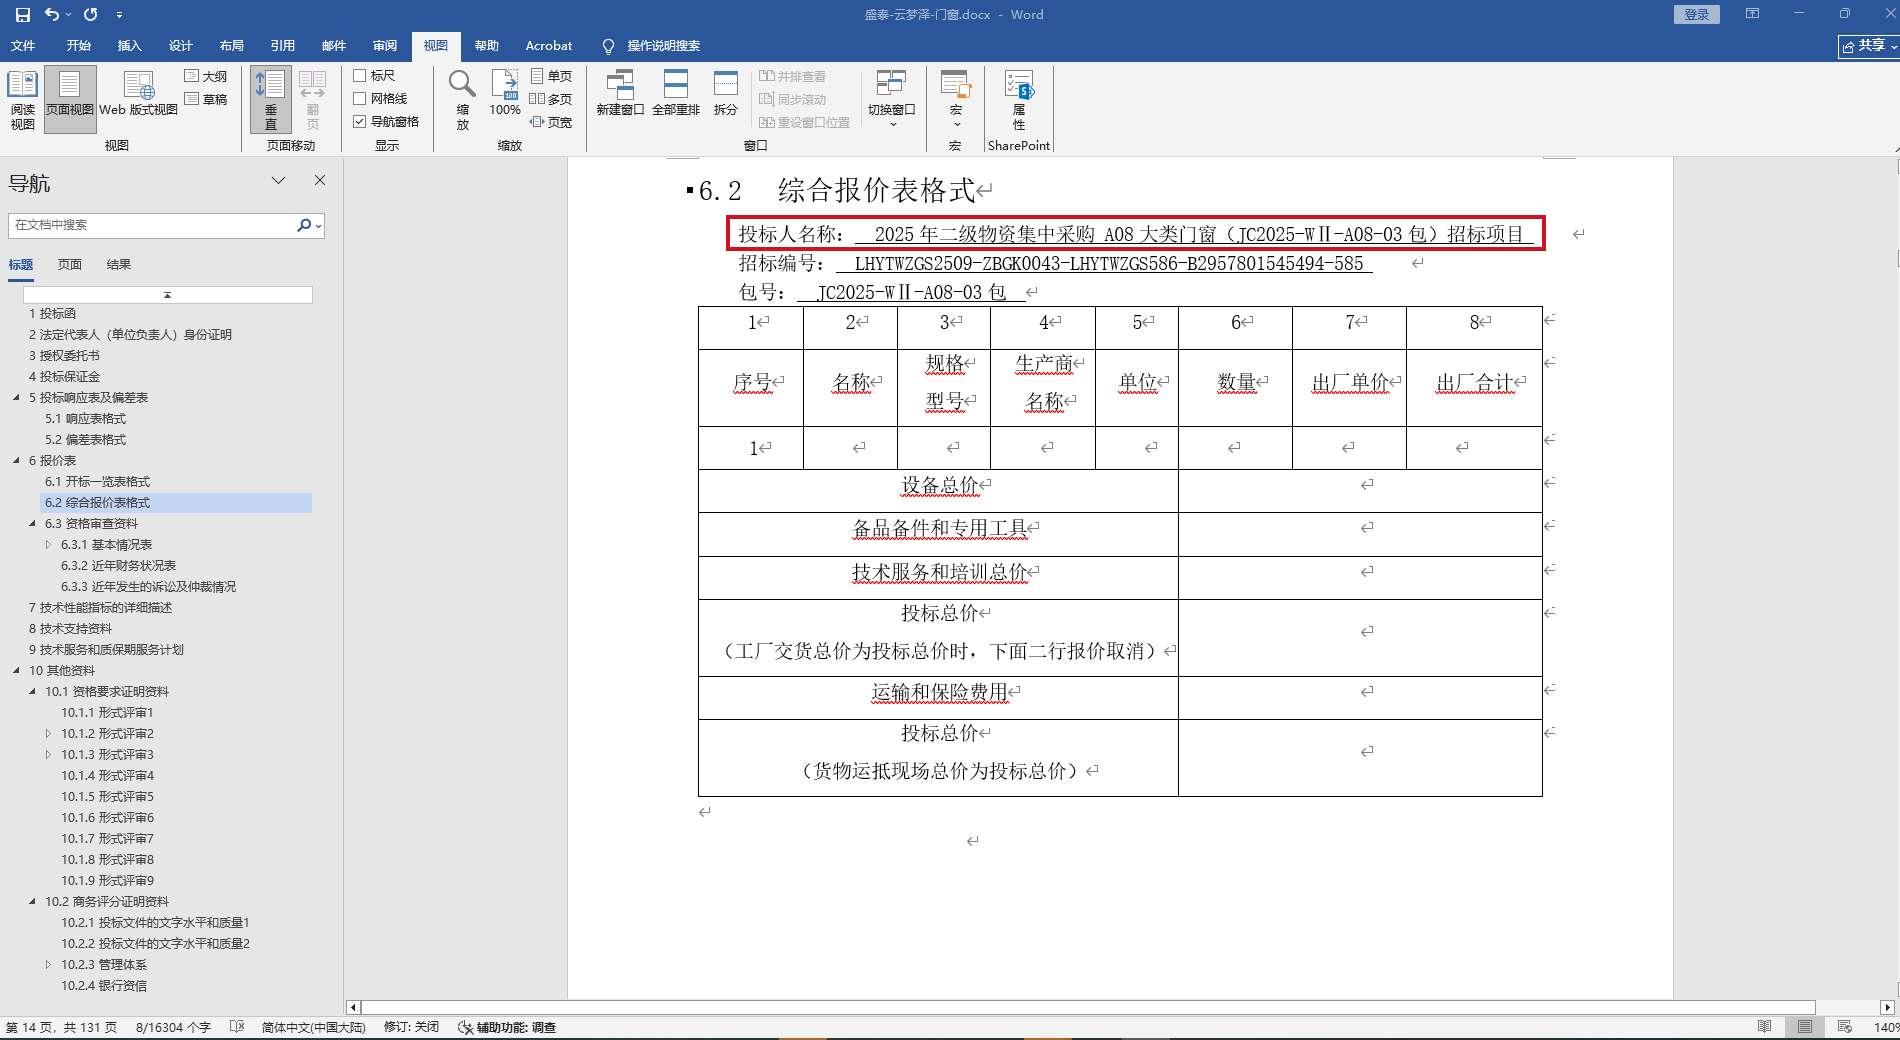Open the Switch Windows (切换窗口) menu

click(x=892, y=99)
